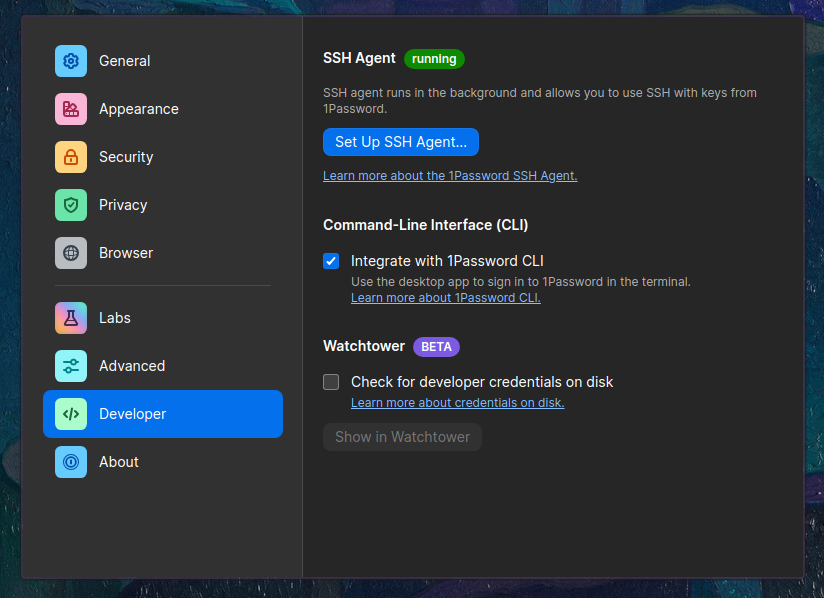Click the Security lock icon
Viewport: 824px width, 598px height.
pos(70,157)
